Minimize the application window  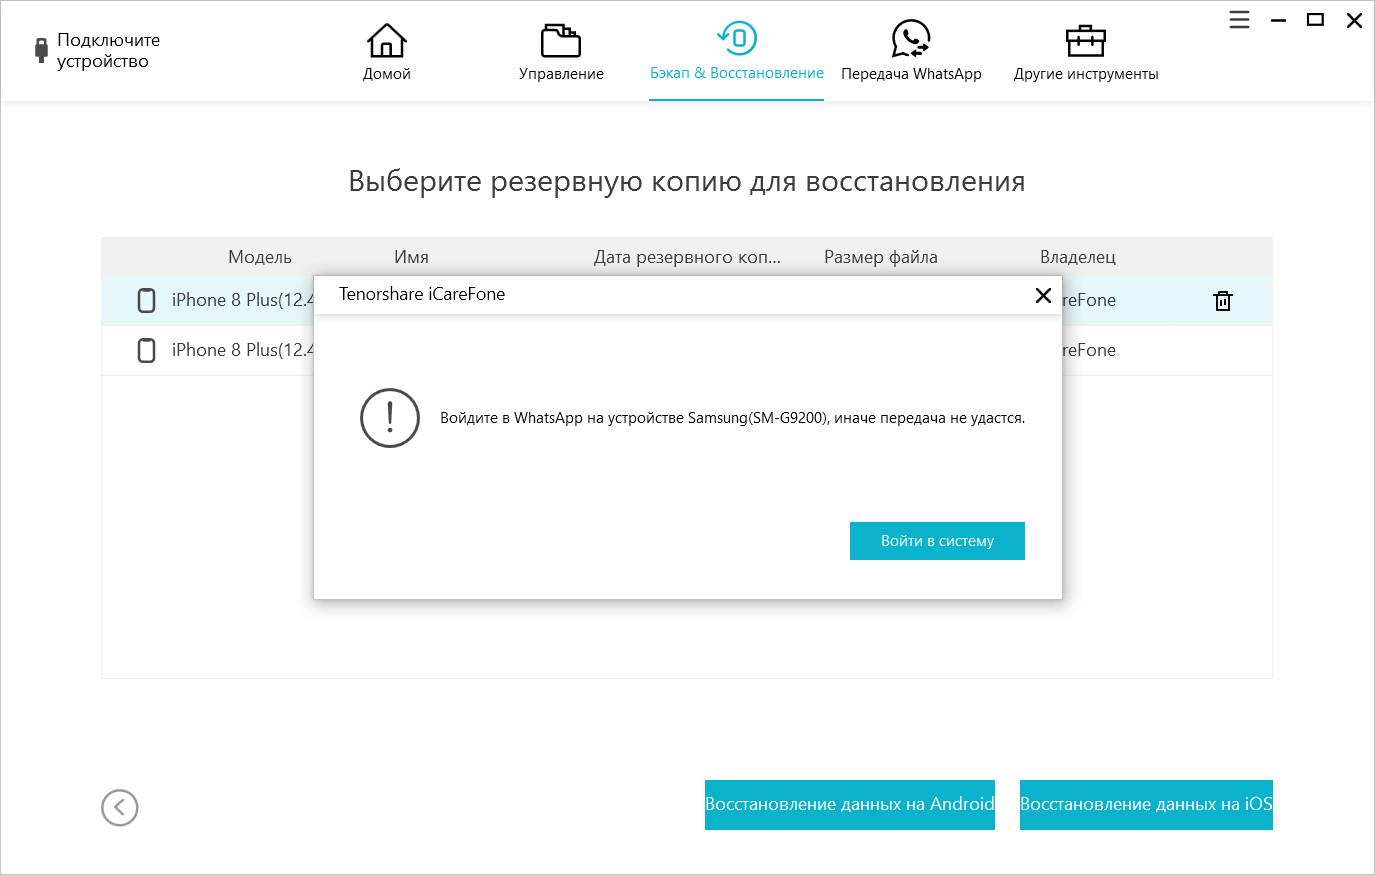click(1278, 20)
